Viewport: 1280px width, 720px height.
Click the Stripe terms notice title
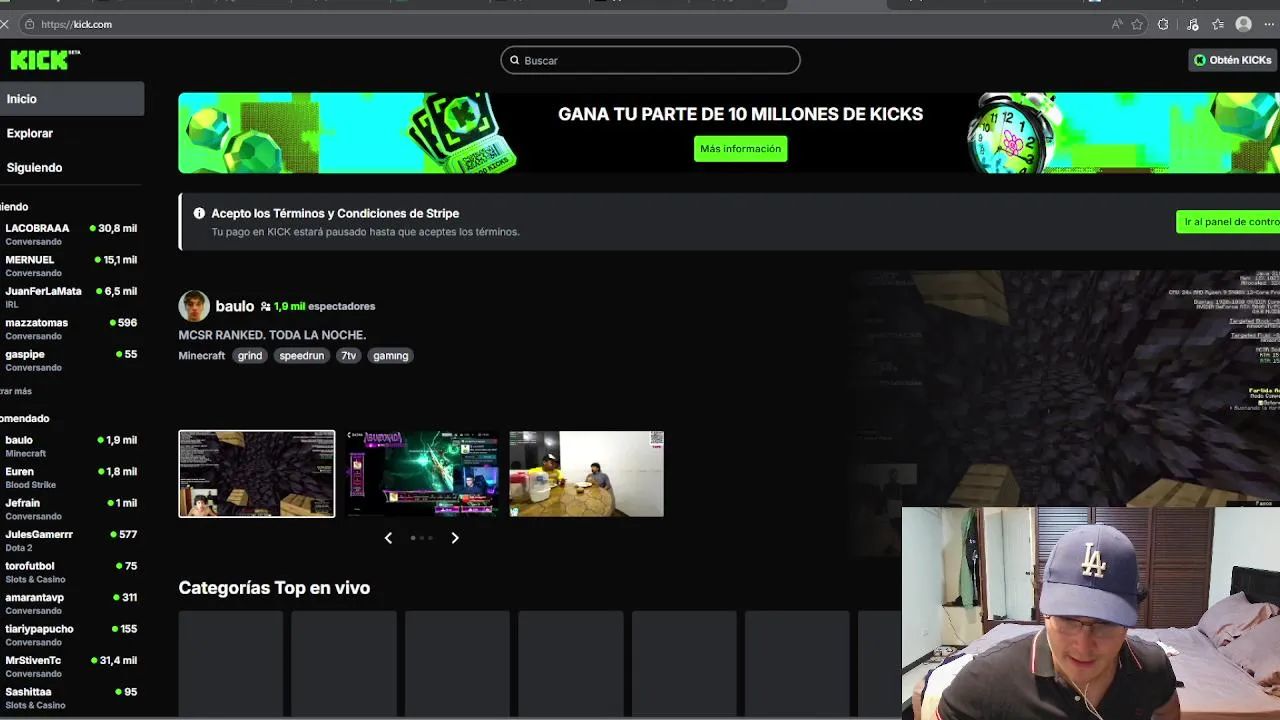click(x=335, y=213)
